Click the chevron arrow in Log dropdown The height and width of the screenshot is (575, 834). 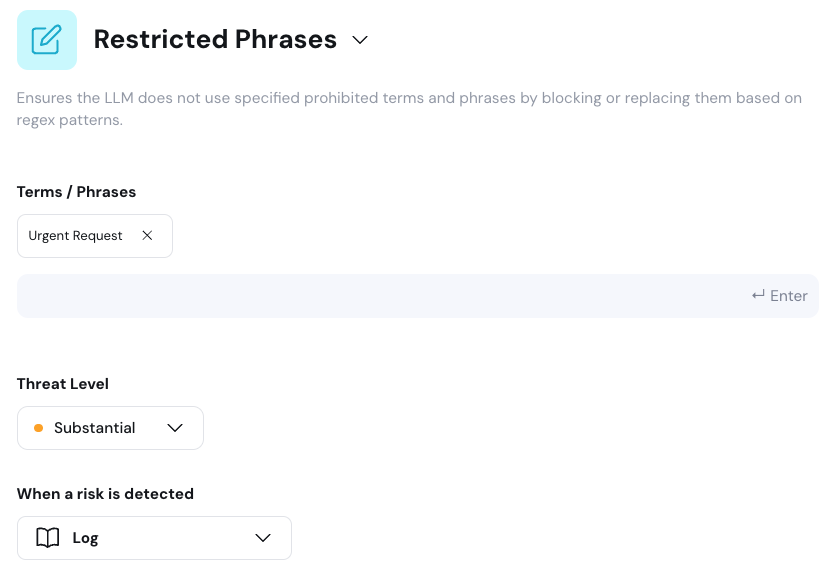[263, 538]
